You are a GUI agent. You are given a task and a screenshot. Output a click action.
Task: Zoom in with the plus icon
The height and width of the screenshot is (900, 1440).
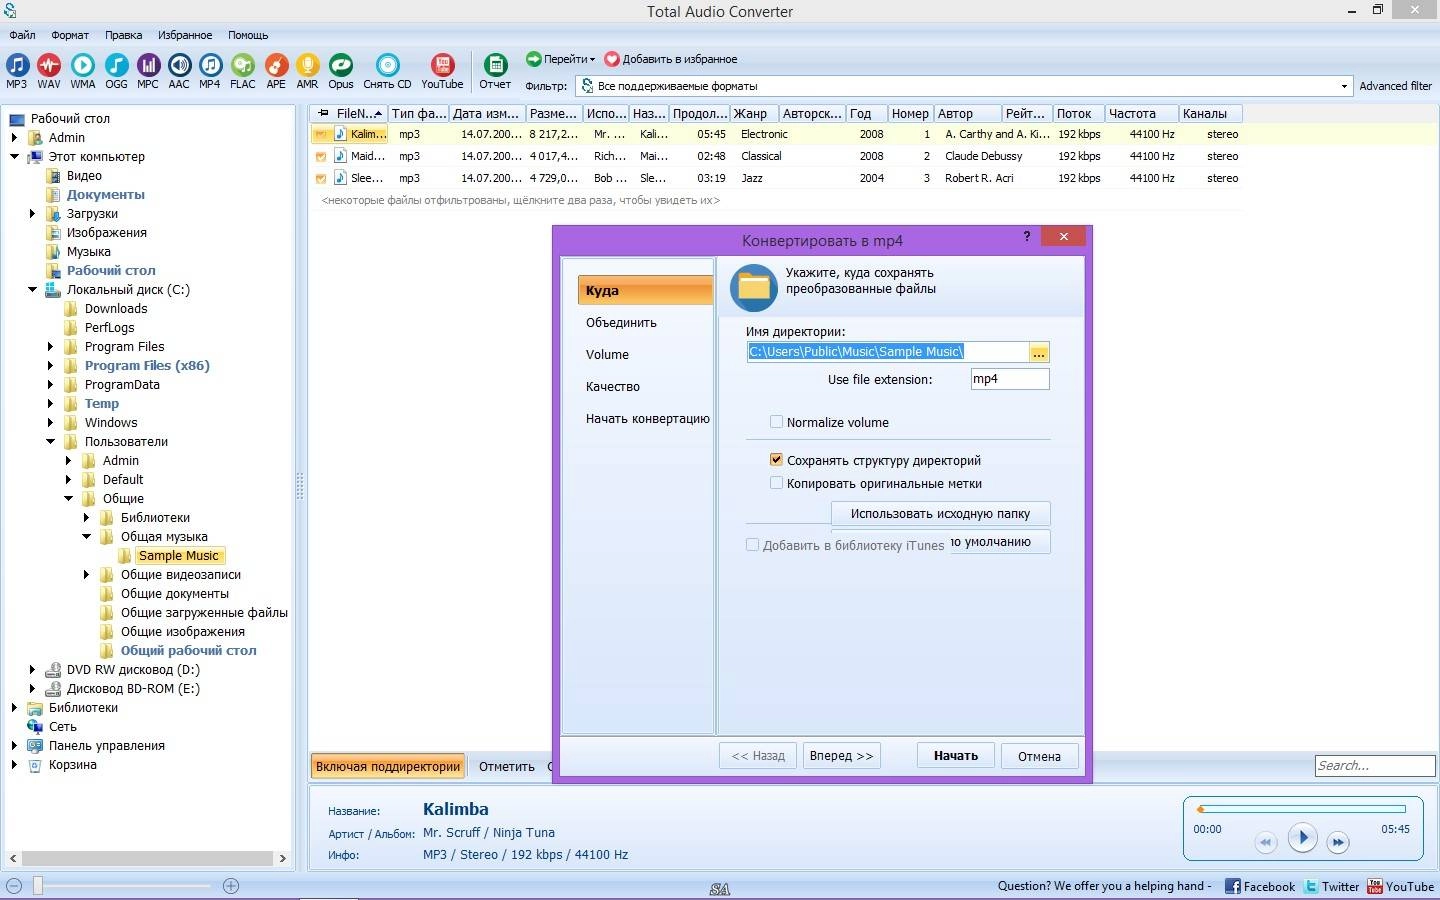(231, 886)
